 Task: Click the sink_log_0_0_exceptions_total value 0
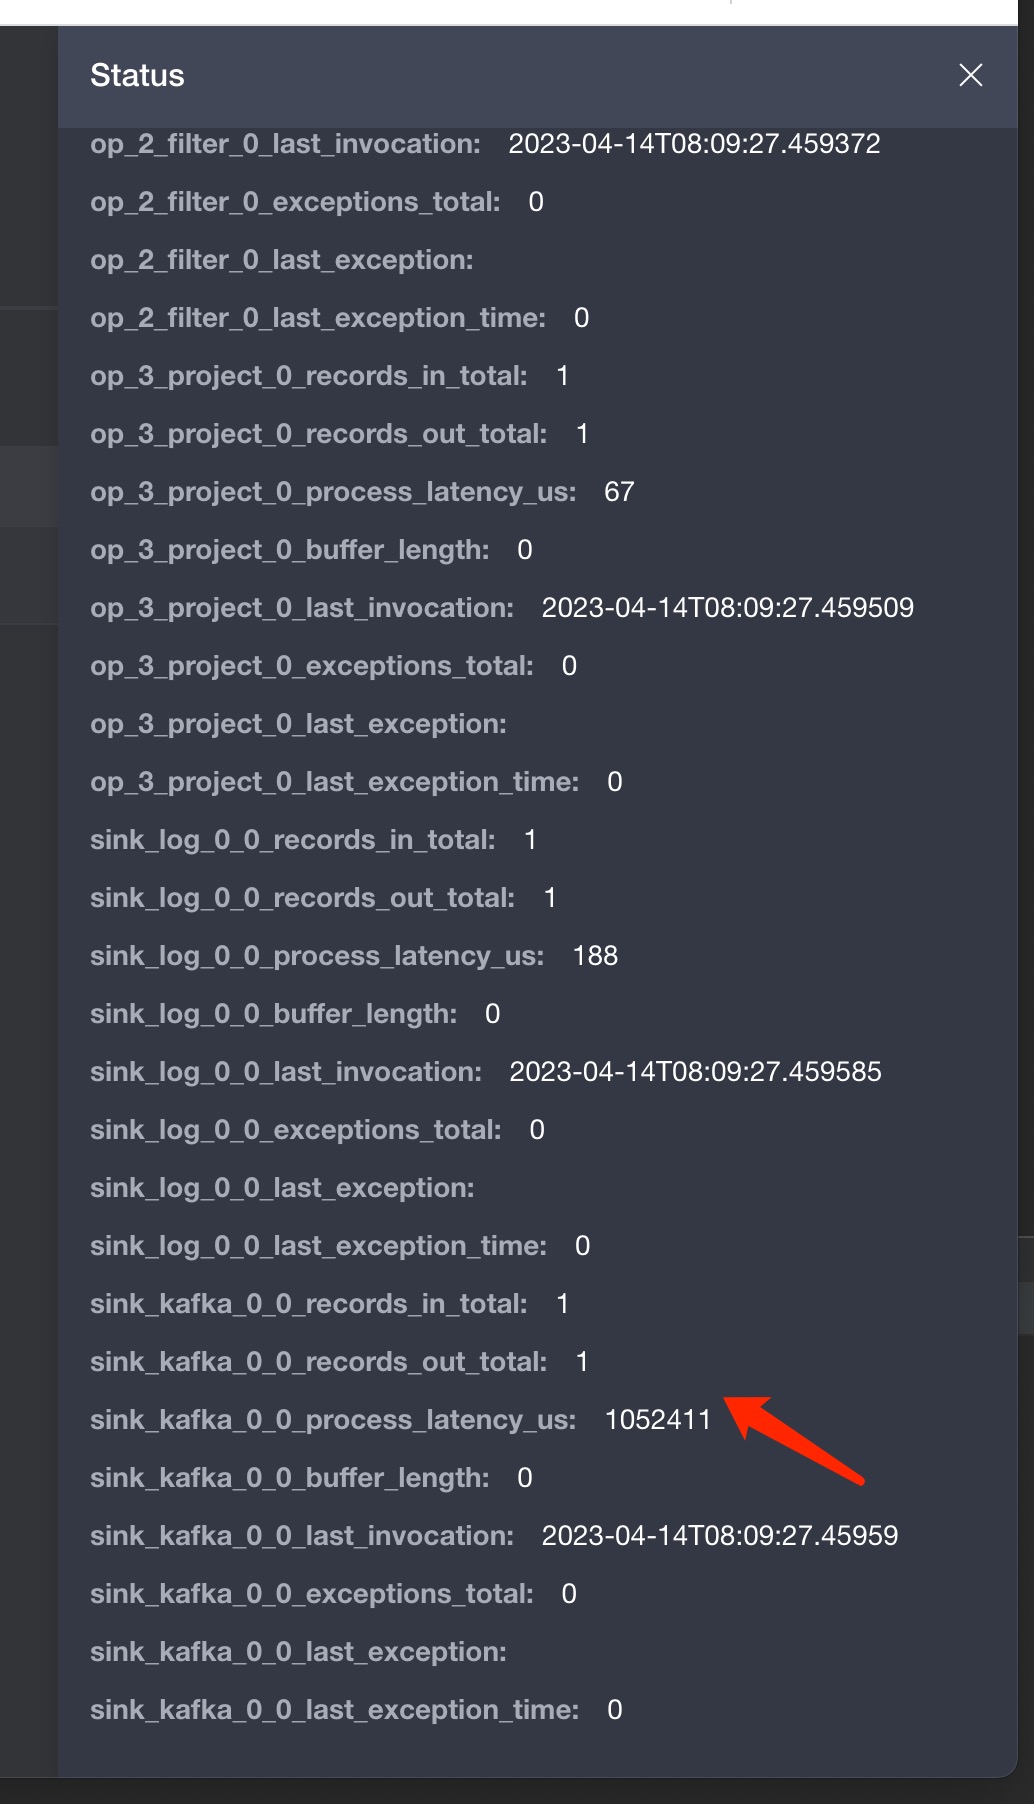[536, 1129]
